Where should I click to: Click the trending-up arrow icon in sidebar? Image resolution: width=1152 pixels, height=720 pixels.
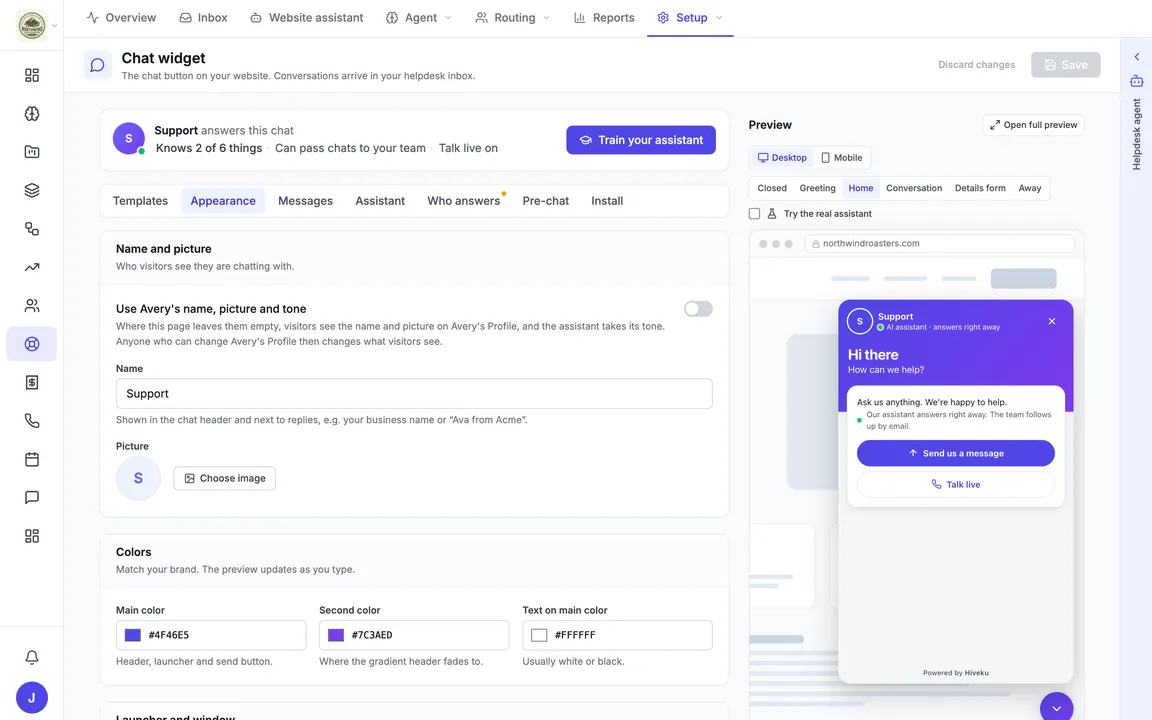click(32, 267)
